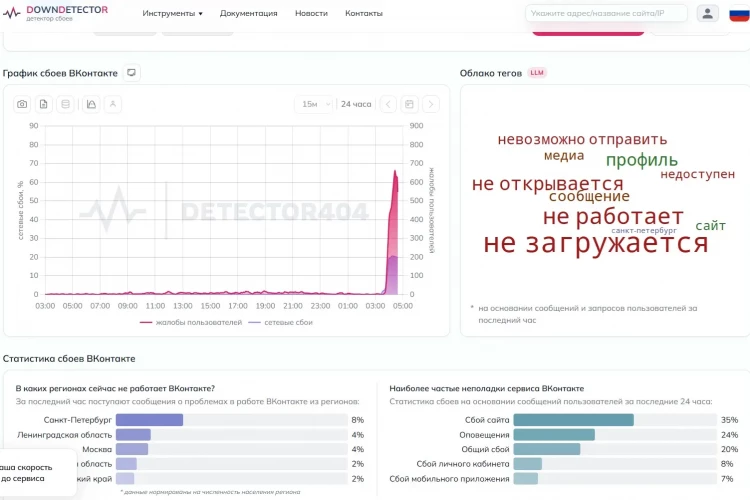Screen dimensions: 750x500
Task: Click the Downdetector logo in the header
Action: coord(55,13)
